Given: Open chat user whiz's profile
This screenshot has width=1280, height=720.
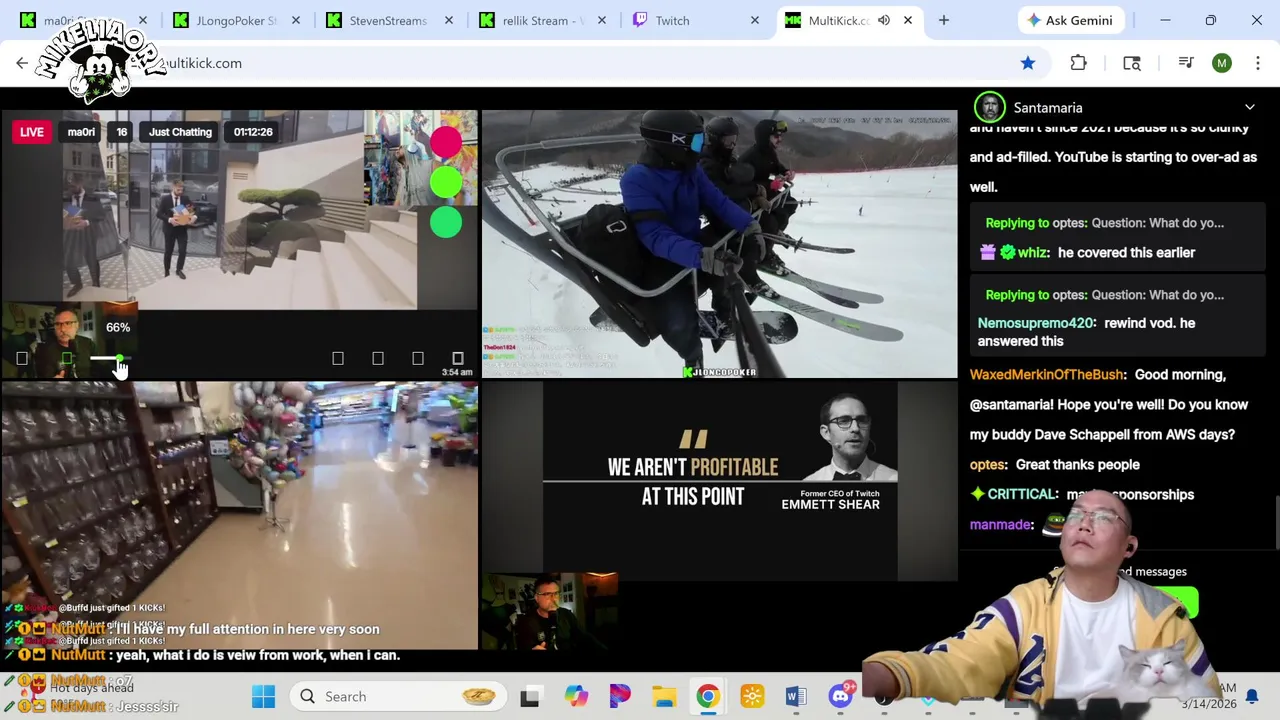Looking at the screenshot, I should pos(1033,253).
